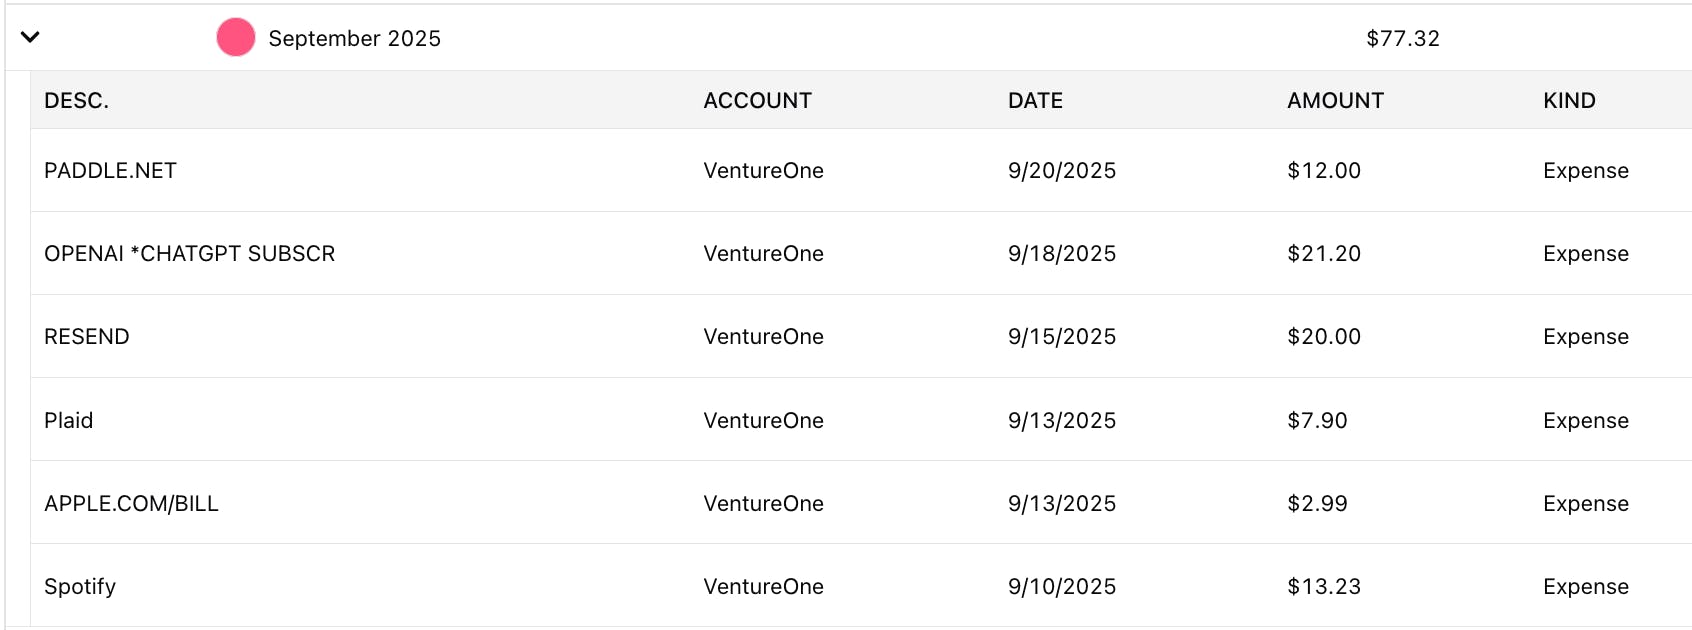Select the APPLE.COM/BILL transaction row
Viewport: 1692px width, 630px height.
click(131, 504)
